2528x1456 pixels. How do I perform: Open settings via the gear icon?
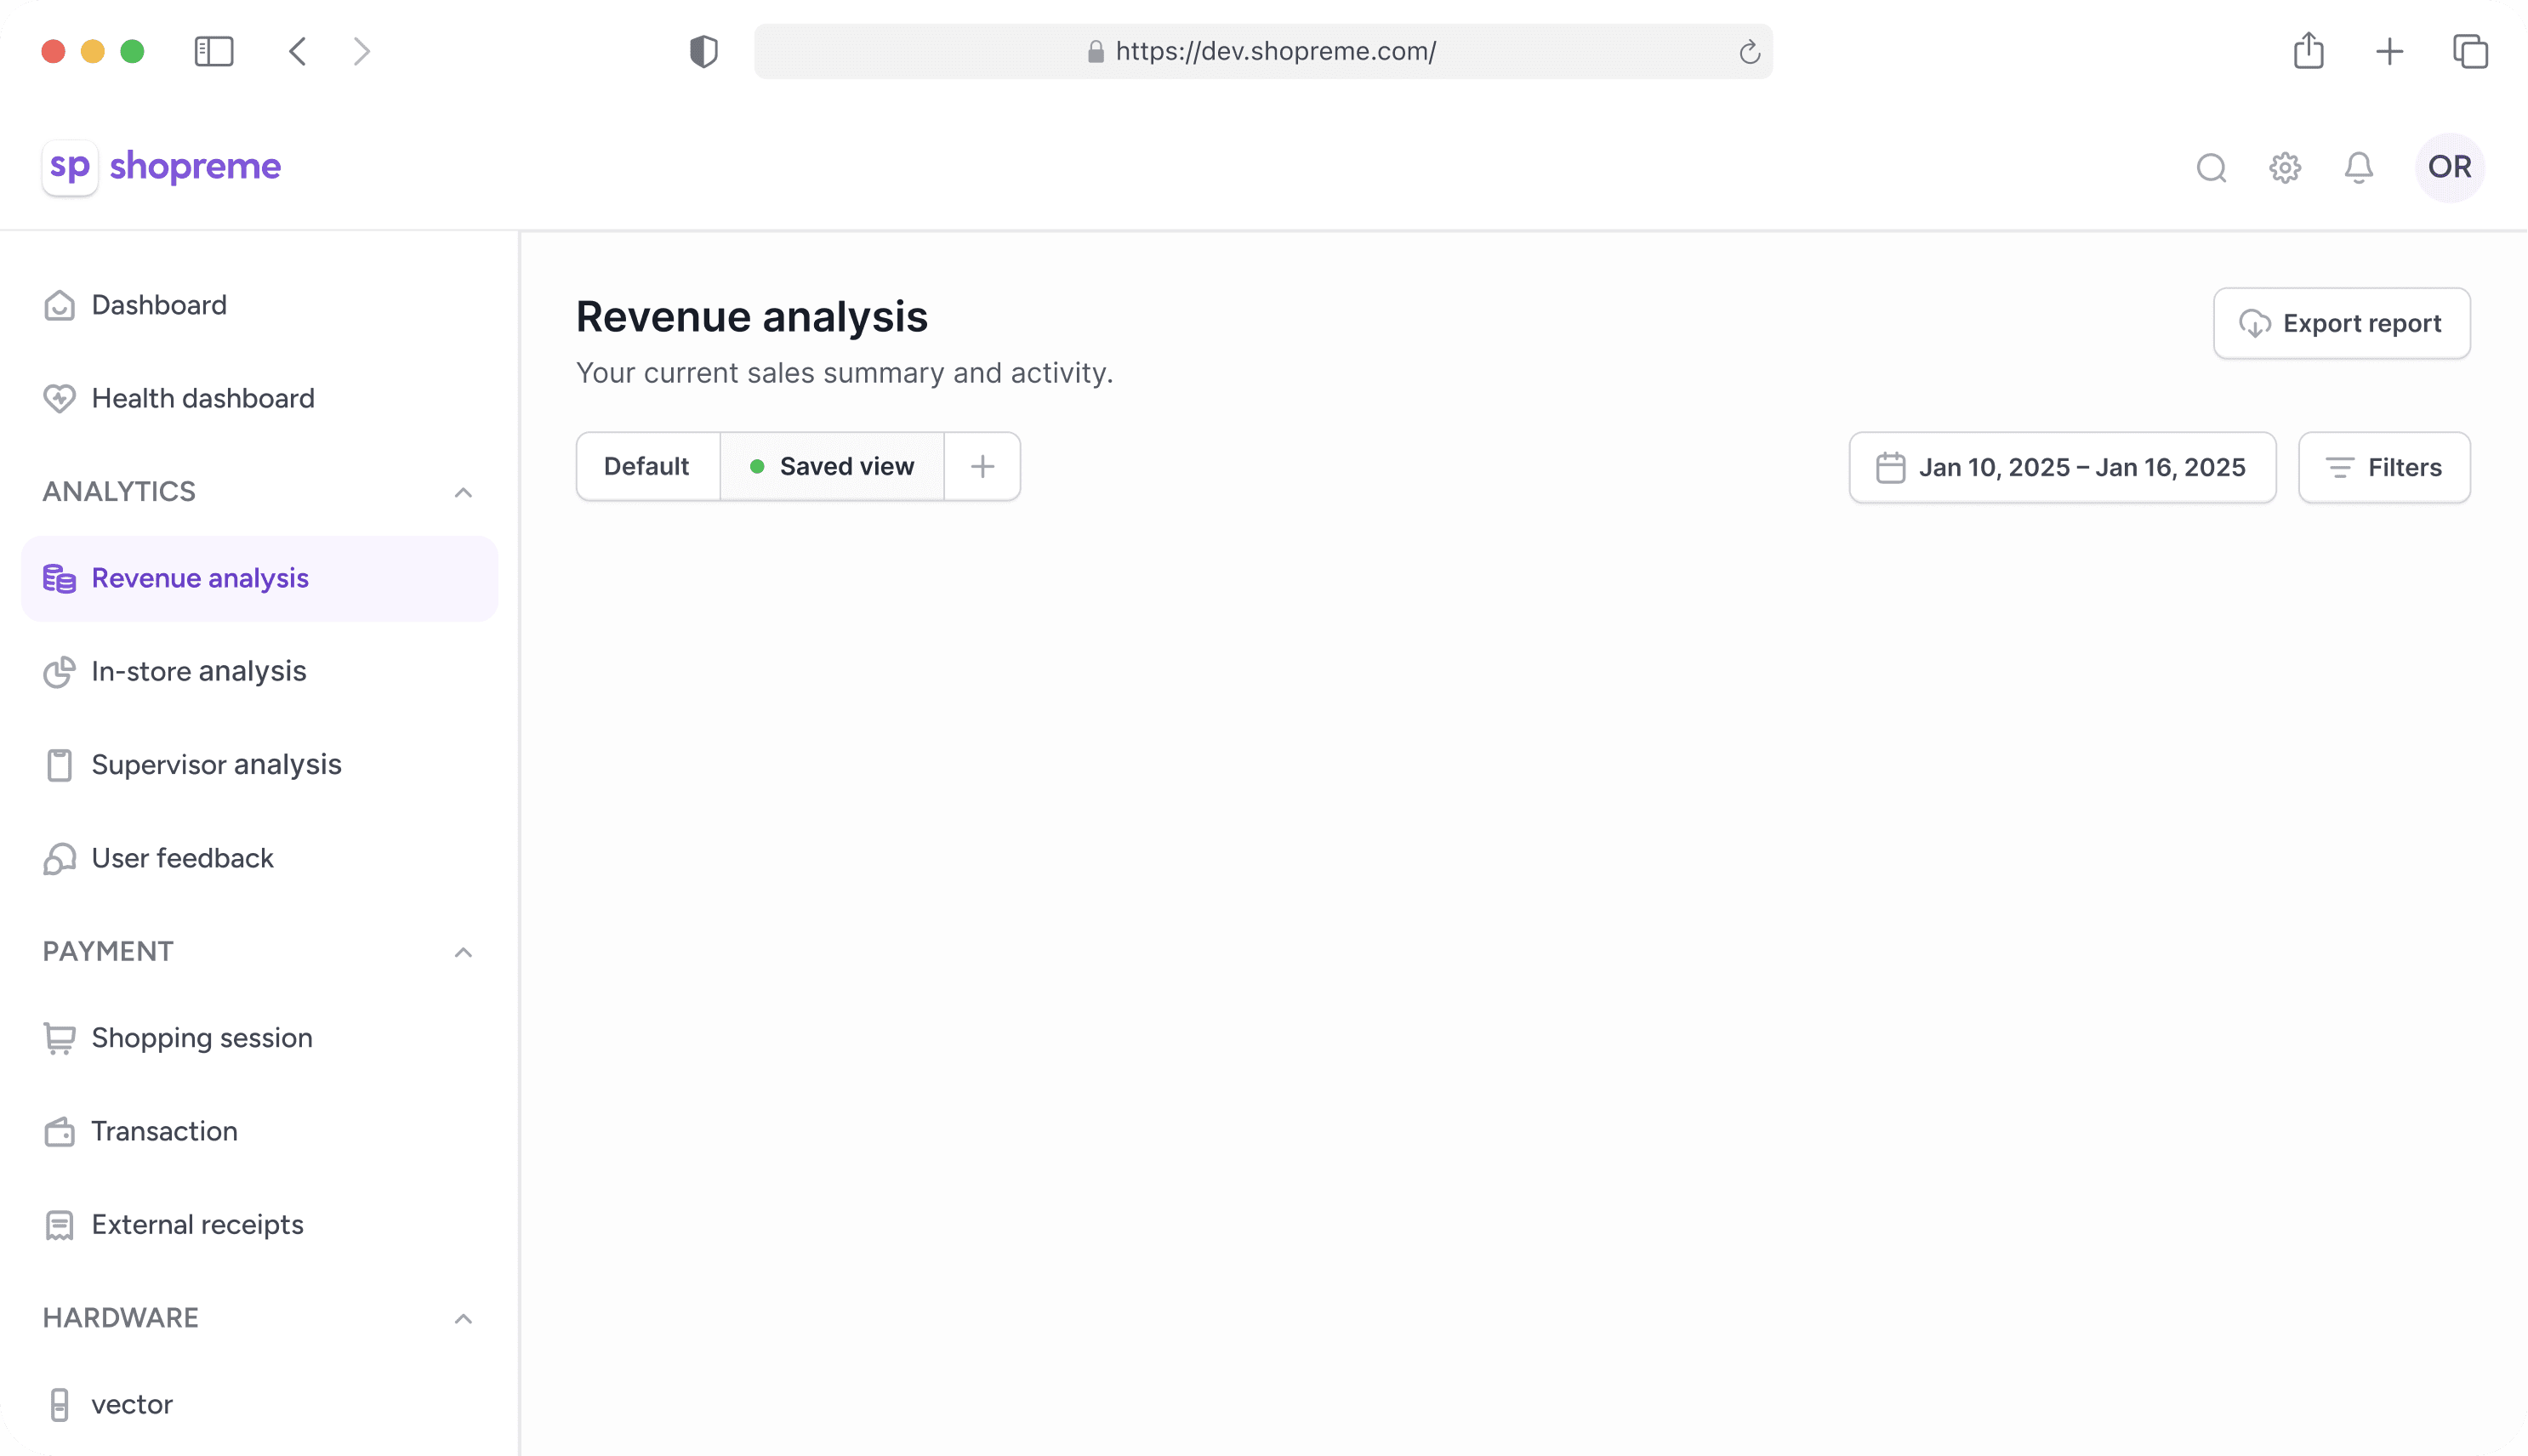[2285, 167]
